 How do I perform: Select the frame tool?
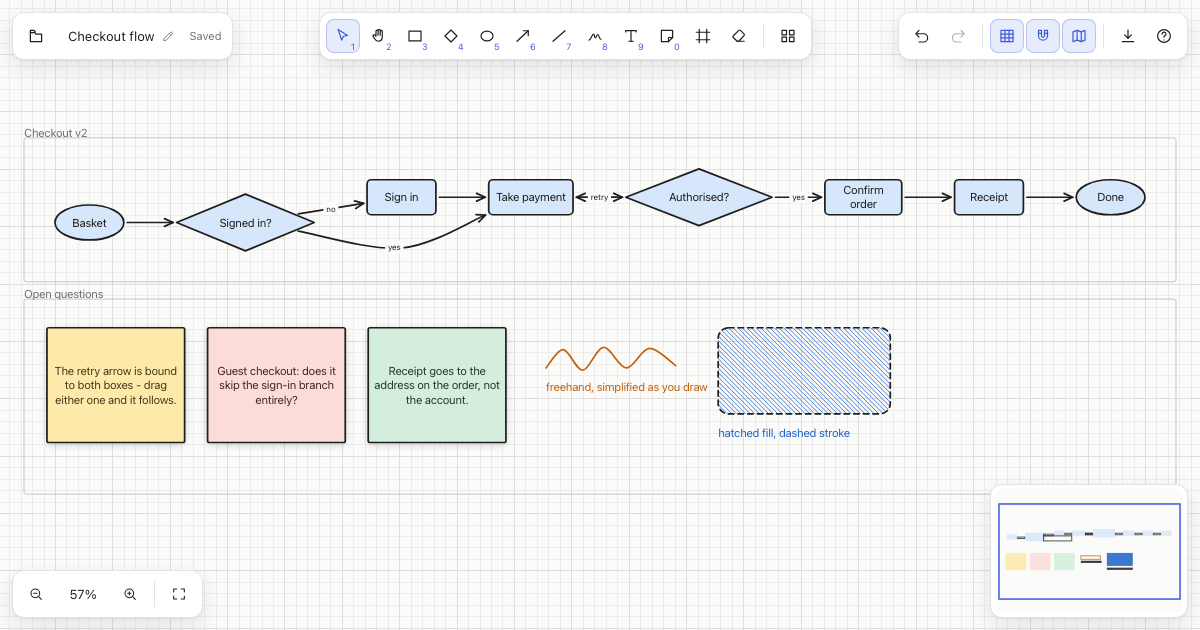703,36
